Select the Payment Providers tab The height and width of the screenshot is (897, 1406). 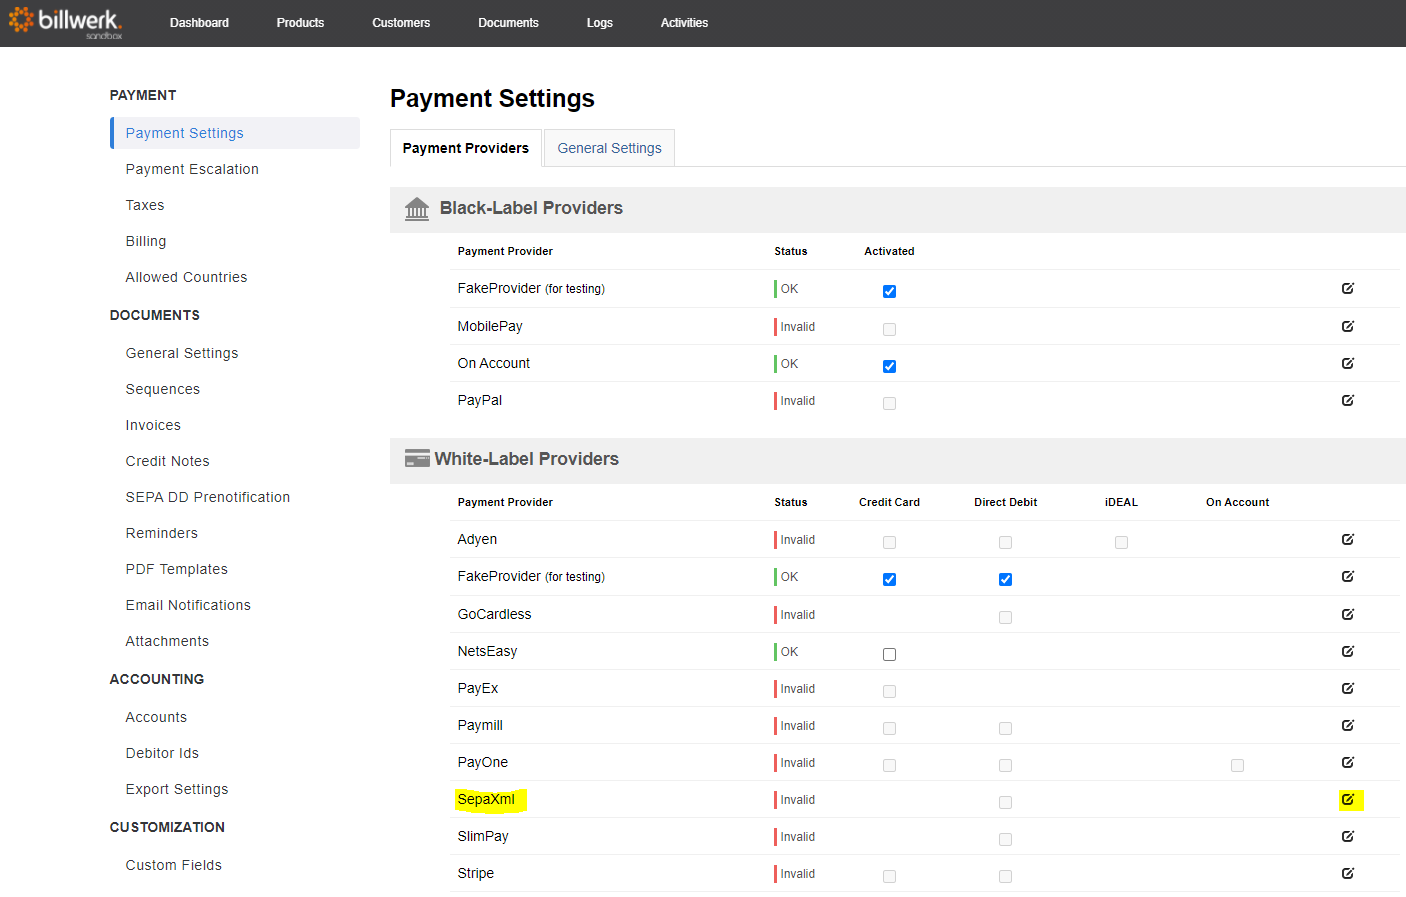(x=466, y=148)
